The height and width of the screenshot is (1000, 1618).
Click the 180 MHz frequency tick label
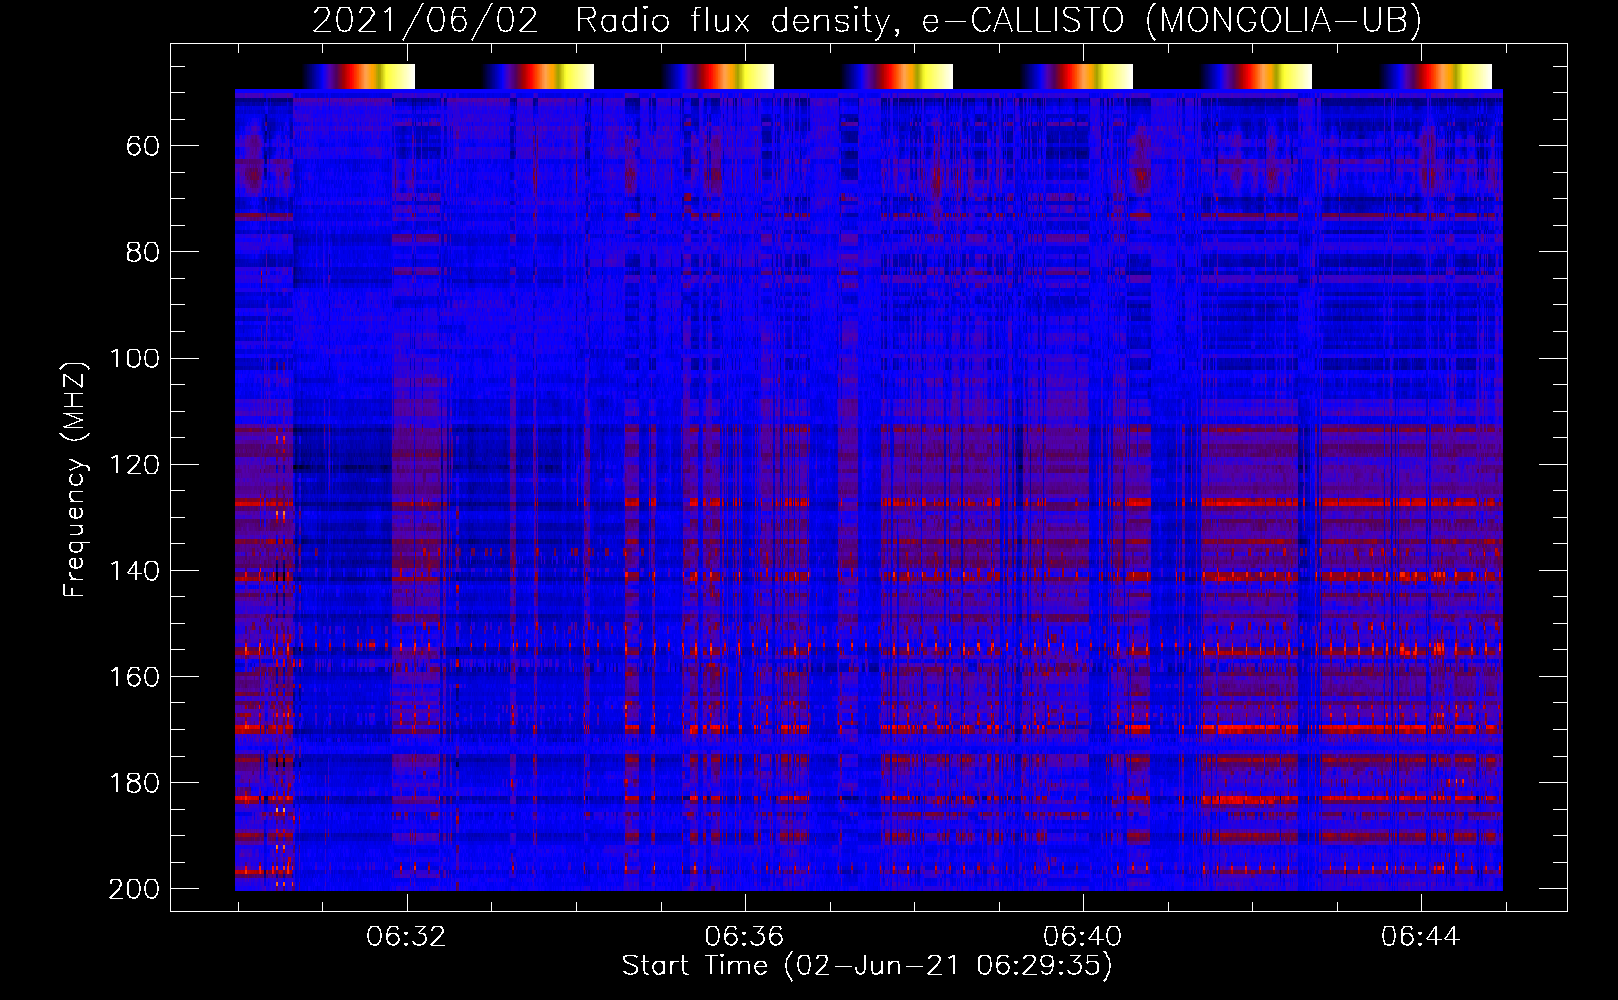(x=135, y=783)
